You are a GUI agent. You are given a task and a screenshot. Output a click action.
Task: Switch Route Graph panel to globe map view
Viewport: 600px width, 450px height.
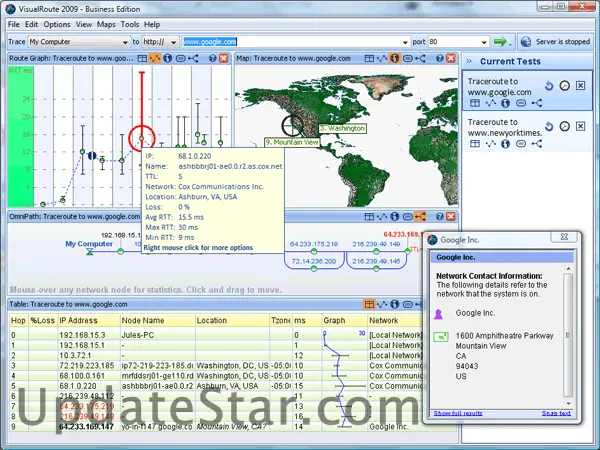pyautogui.click(x=167, y=58)
